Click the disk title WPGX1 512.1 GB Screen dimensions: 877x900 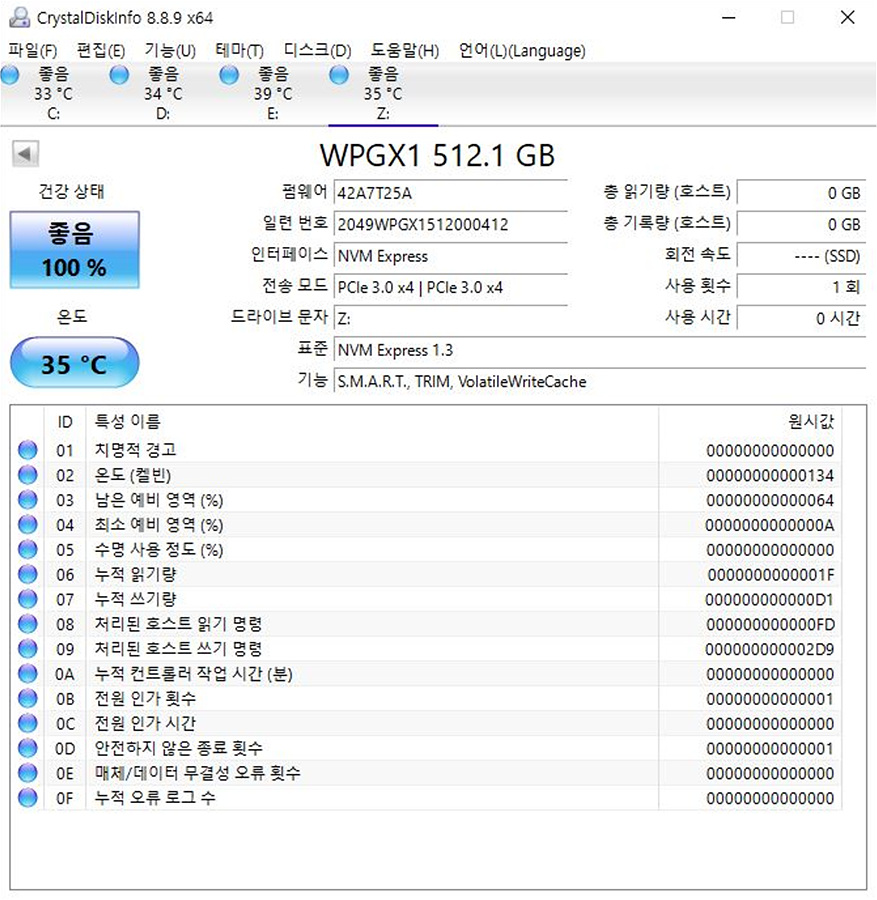437,156
